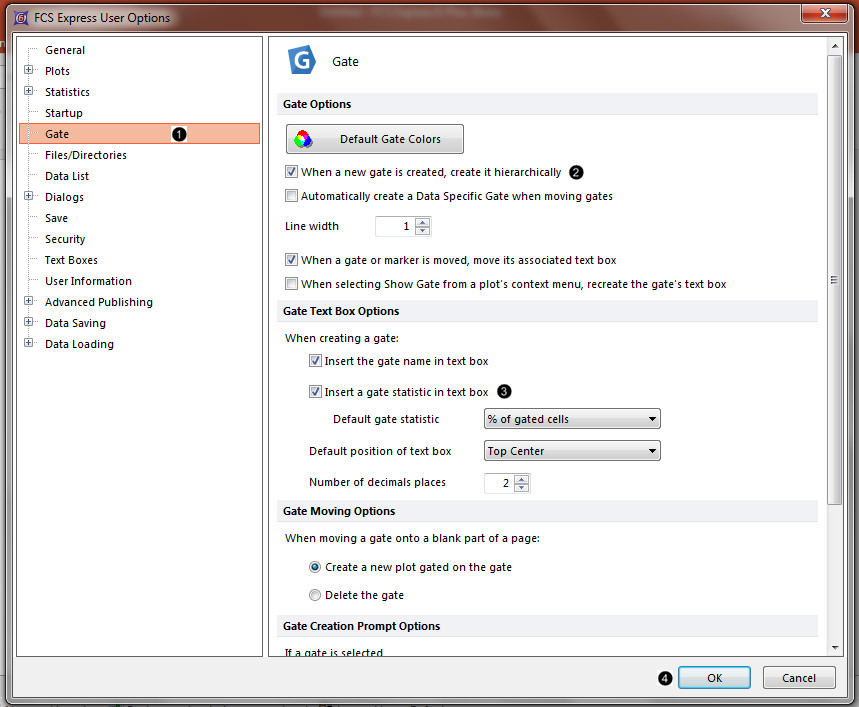
Task: Enable automatic Data Specific Gate checkbox
Action: click(292, 196)
